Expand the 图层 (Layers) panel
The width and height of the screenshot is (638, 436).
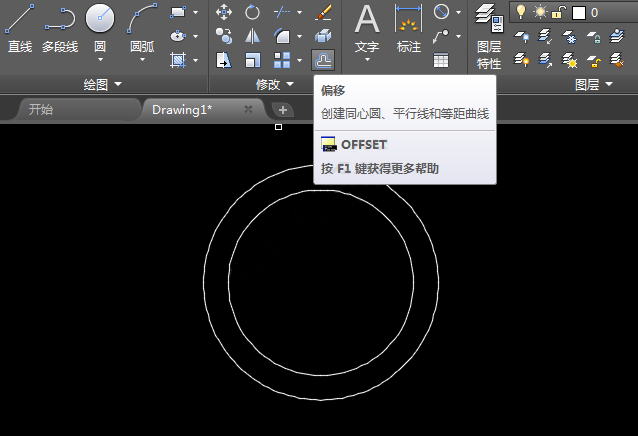[x=594, y=85]
